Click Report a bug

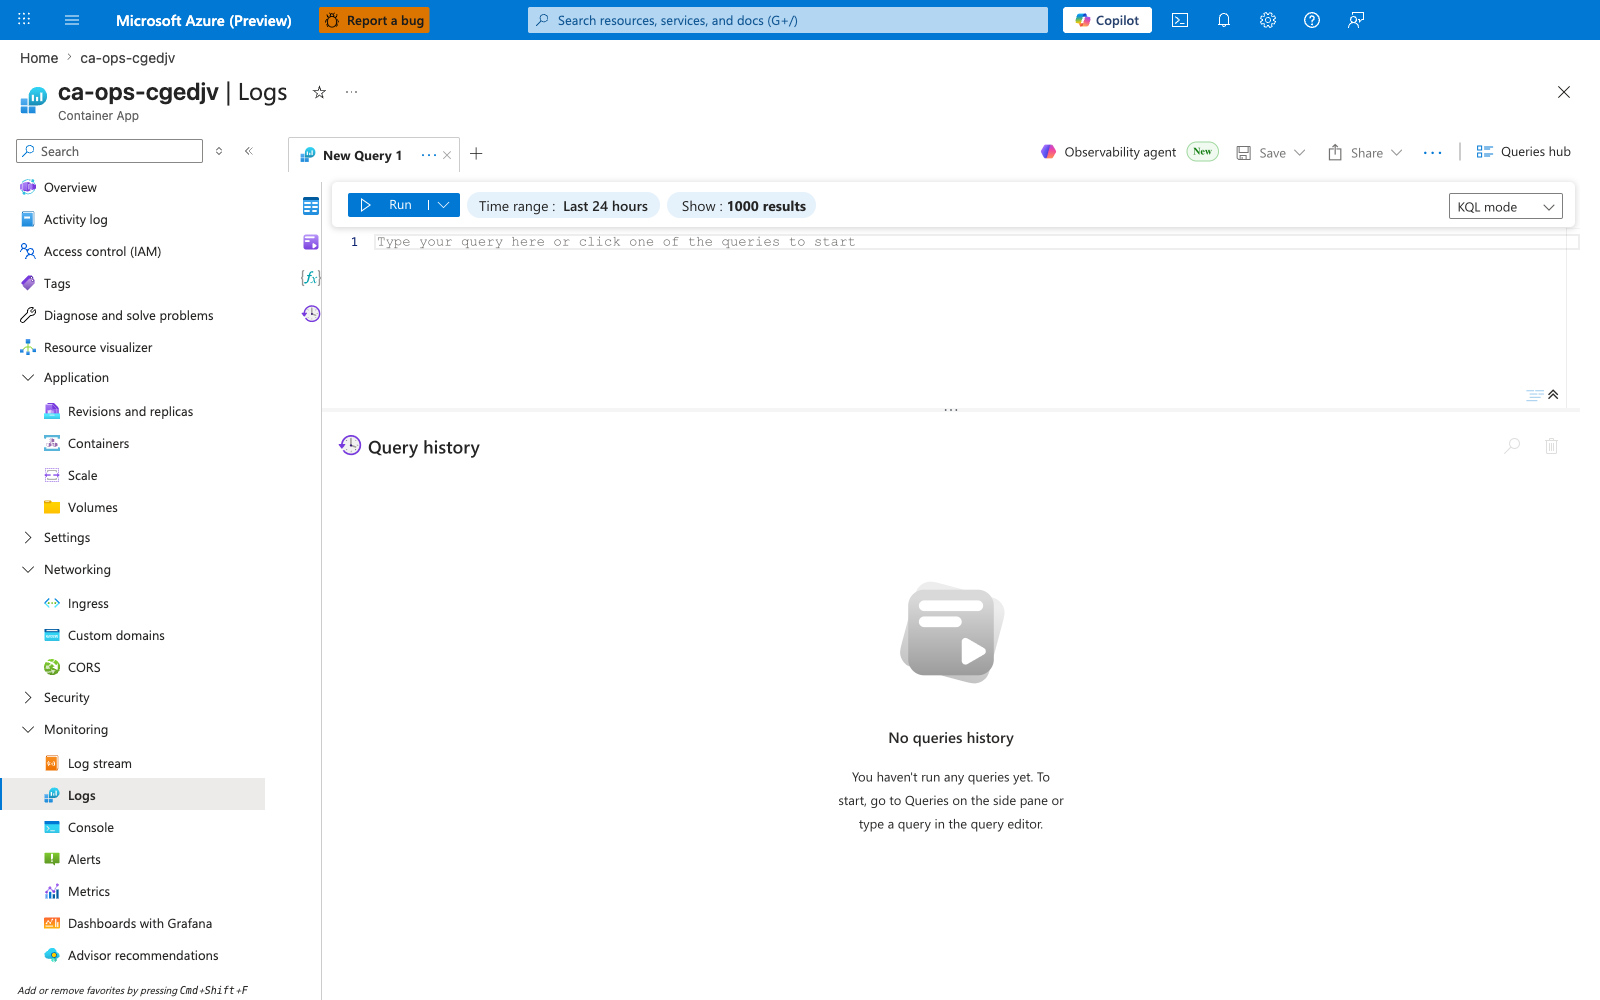pyautogui.click(x=374, y=20)
